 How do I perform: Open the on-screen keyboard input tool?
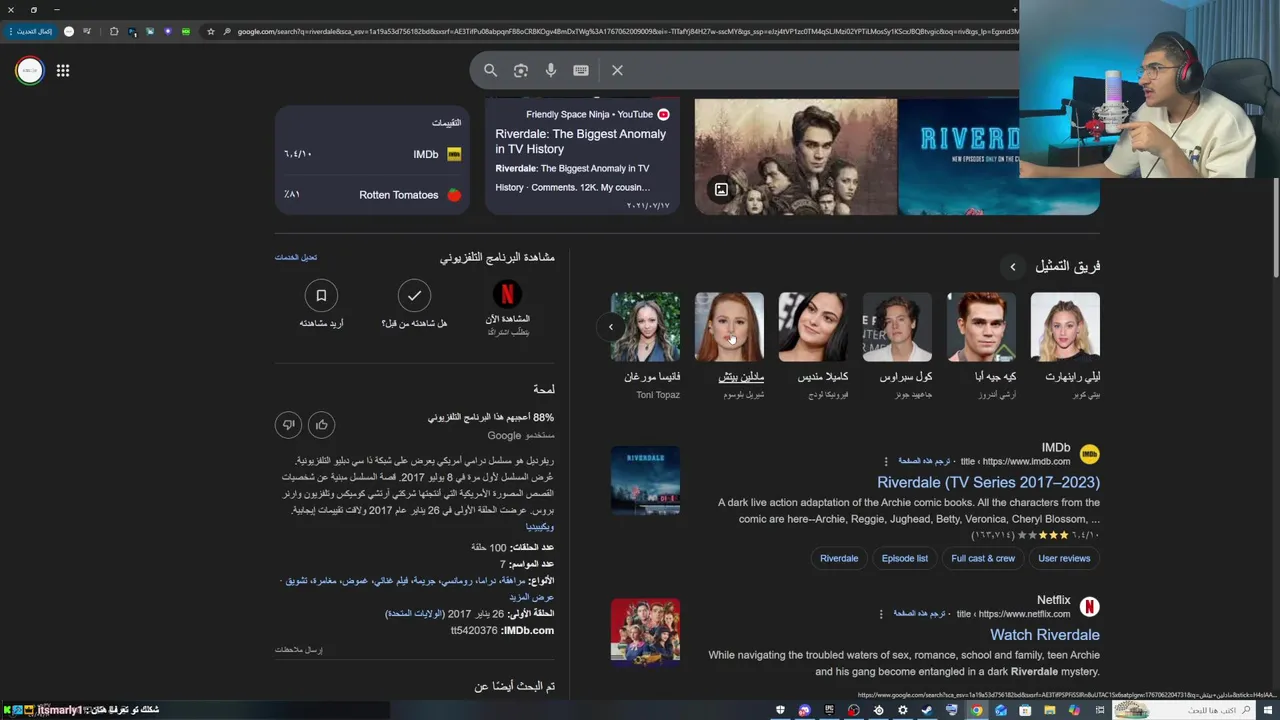tap(581, 70)
